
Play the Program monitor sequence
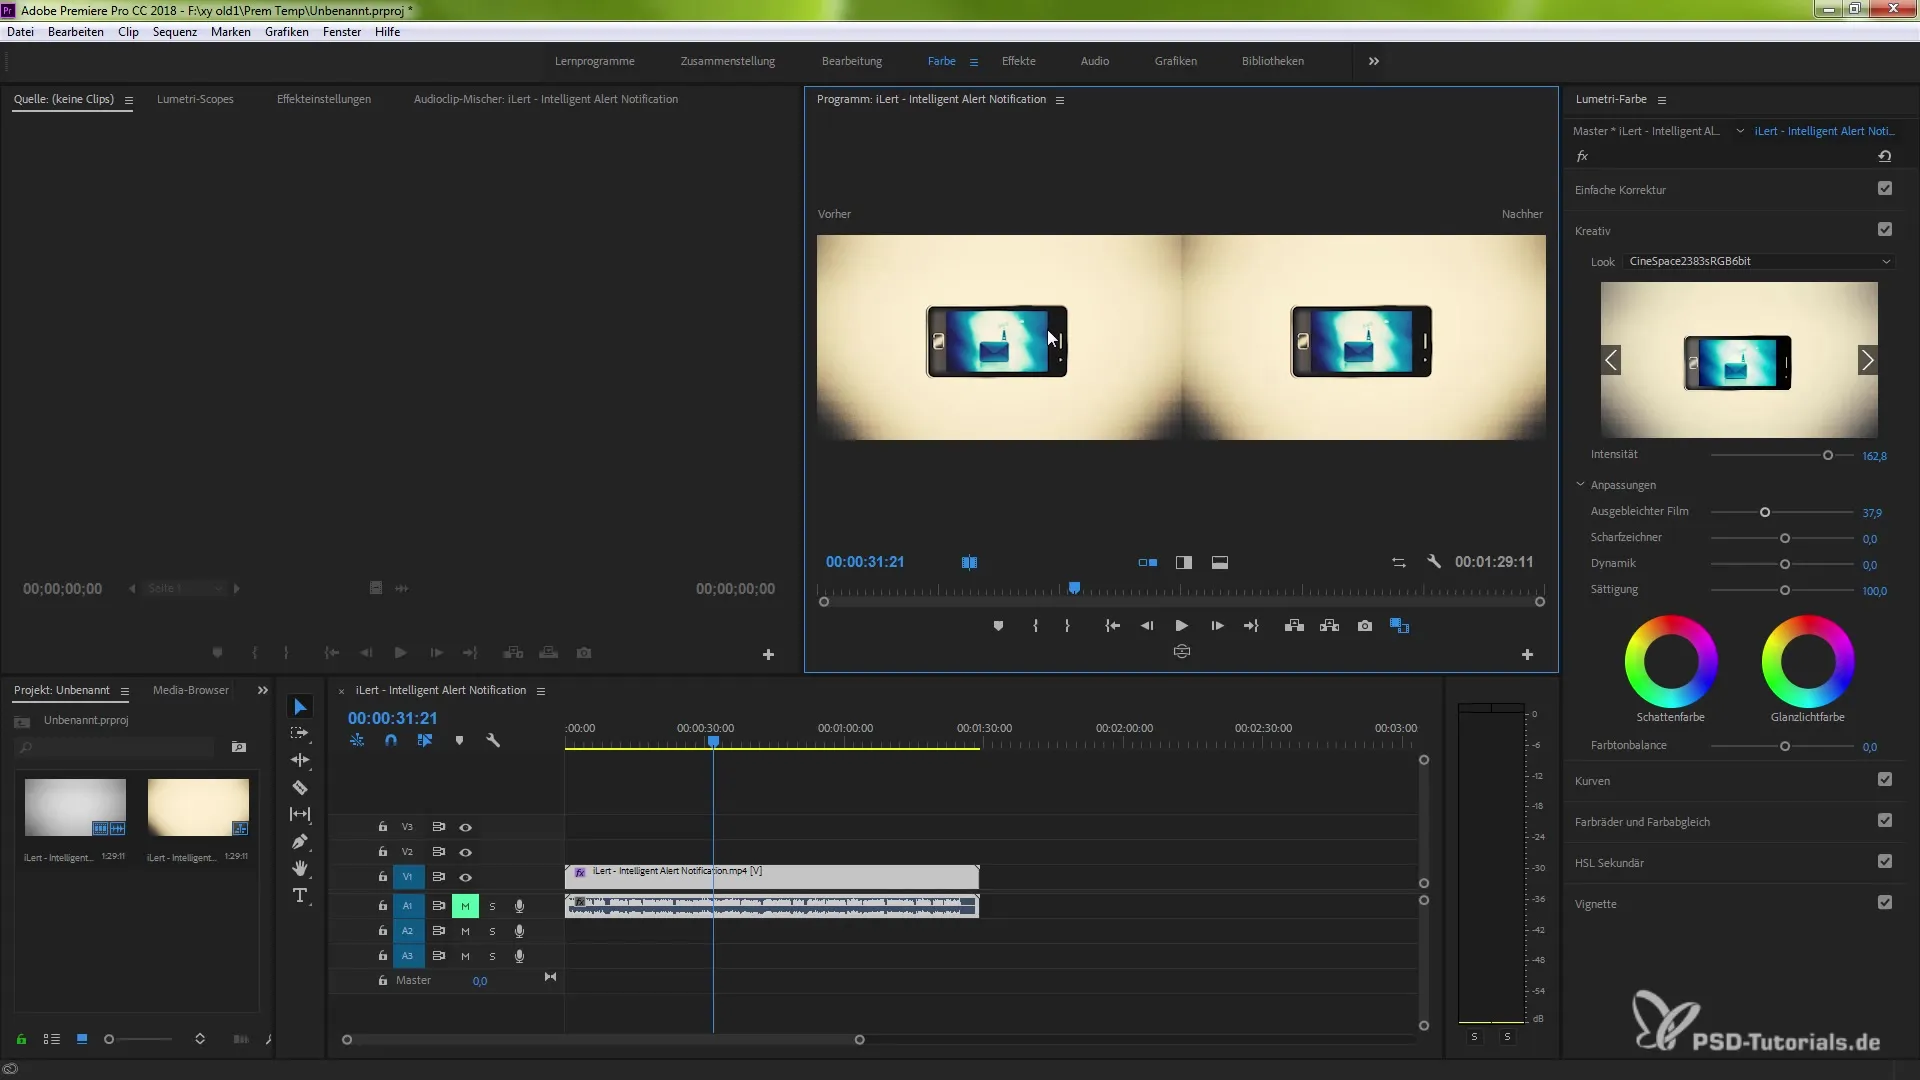click(1182, 626)
